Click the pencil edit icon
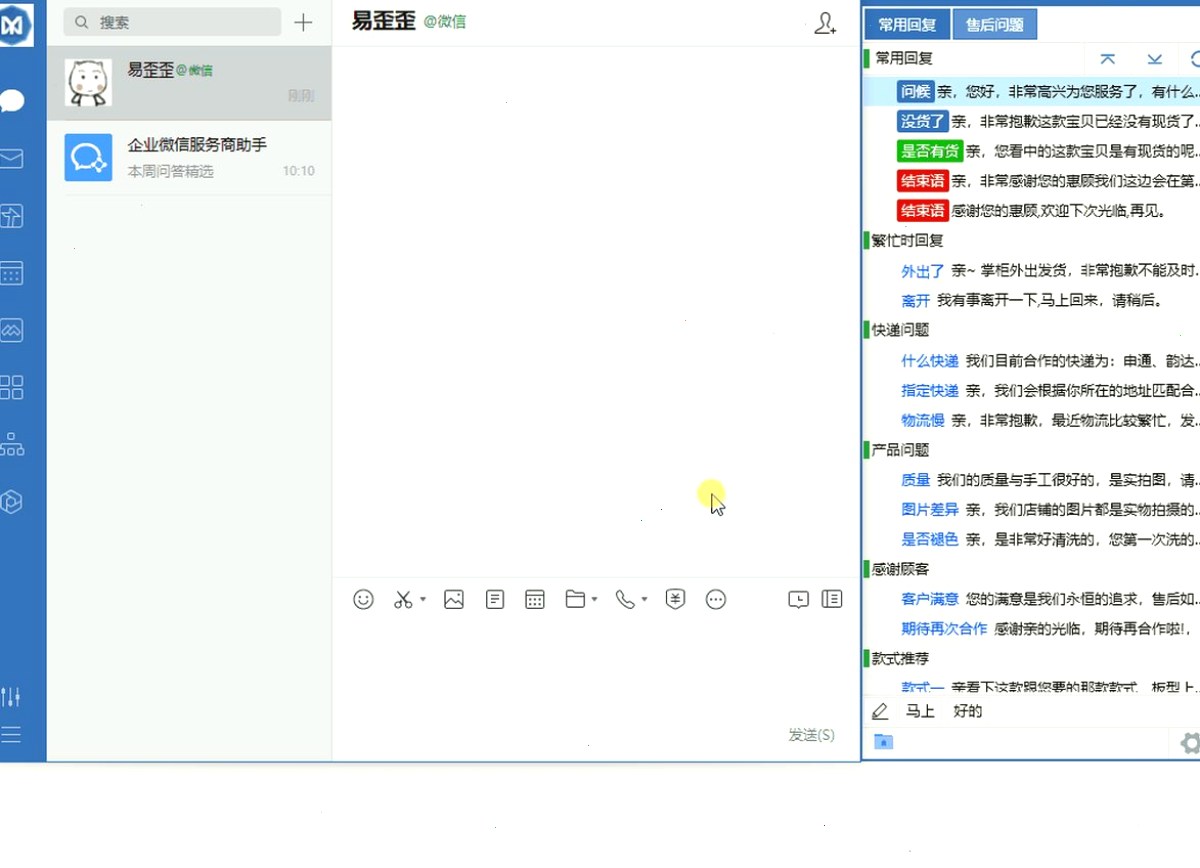The width and height of the screenshot is (1200, 868). click(880, 712)
